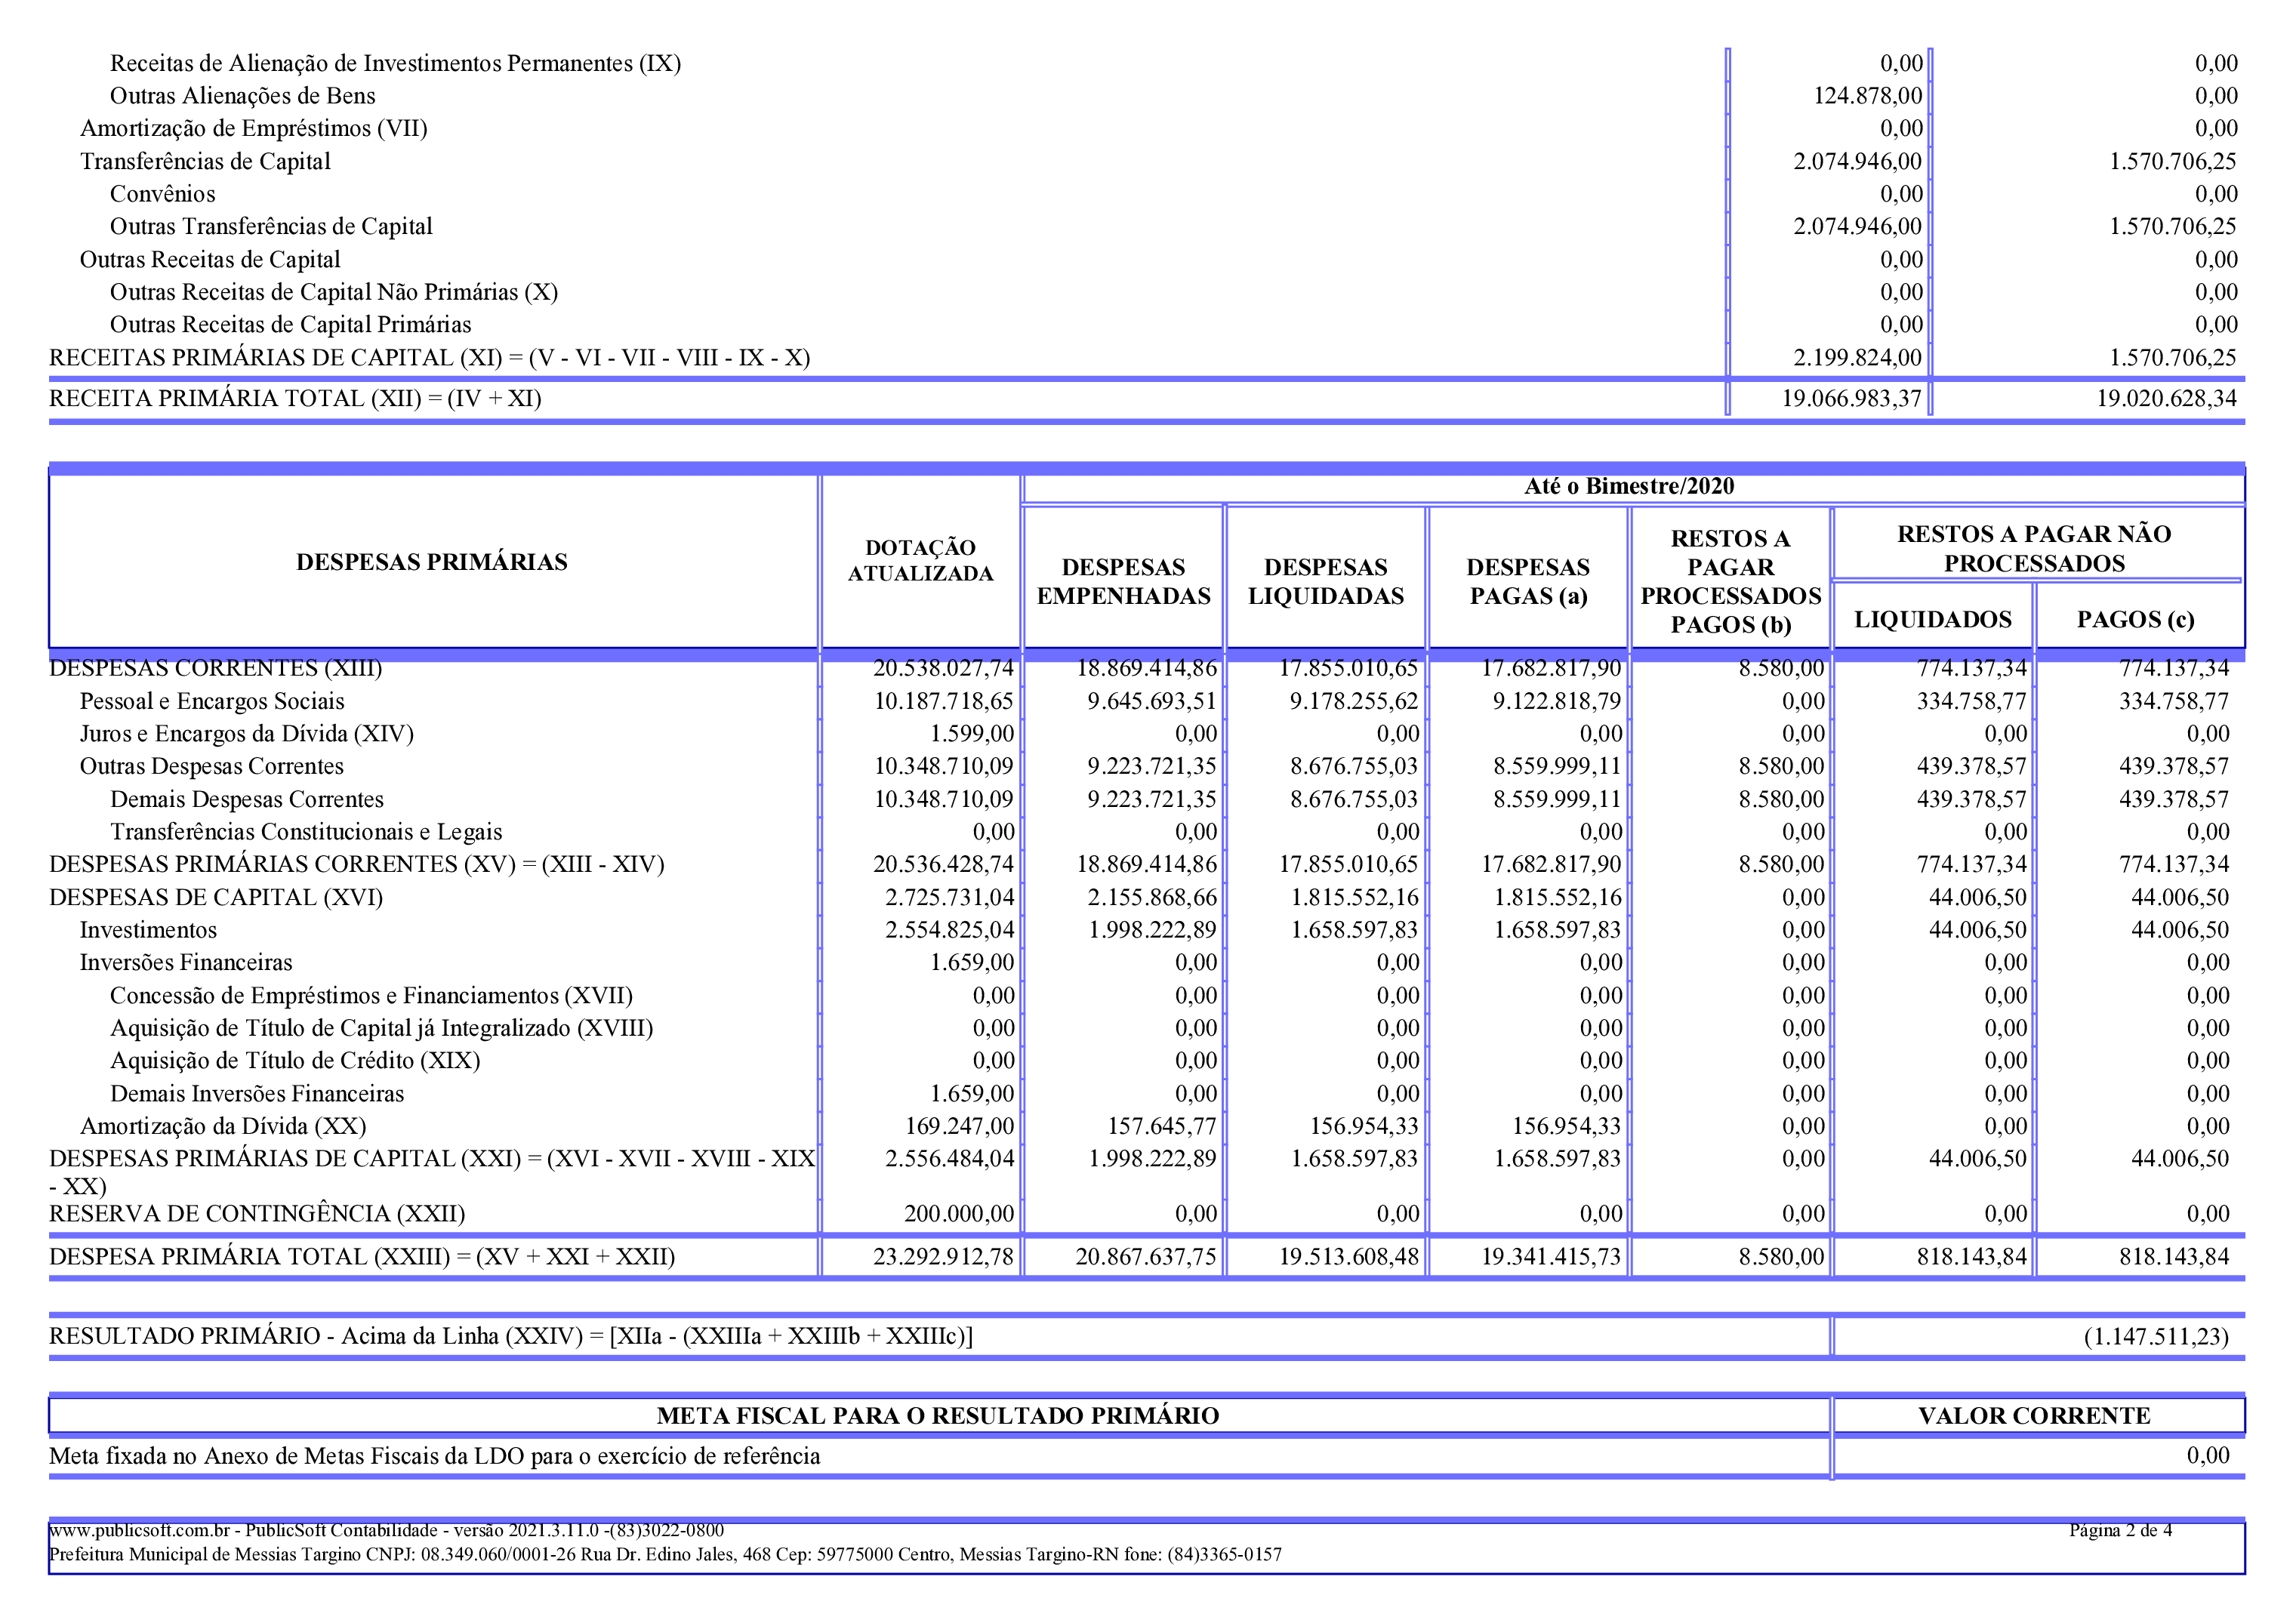Click the DESPESAS EMPENHADAS column header

point(1123,582)
